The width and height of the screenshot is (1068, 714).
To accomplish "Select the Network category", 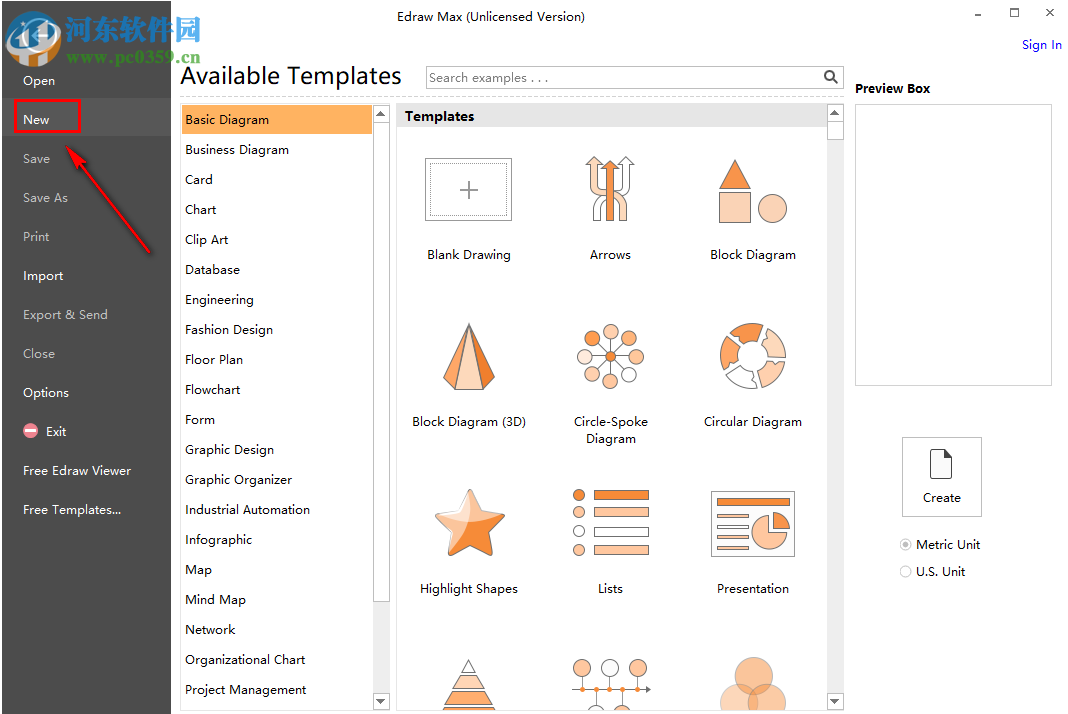I will coord(277,629).
